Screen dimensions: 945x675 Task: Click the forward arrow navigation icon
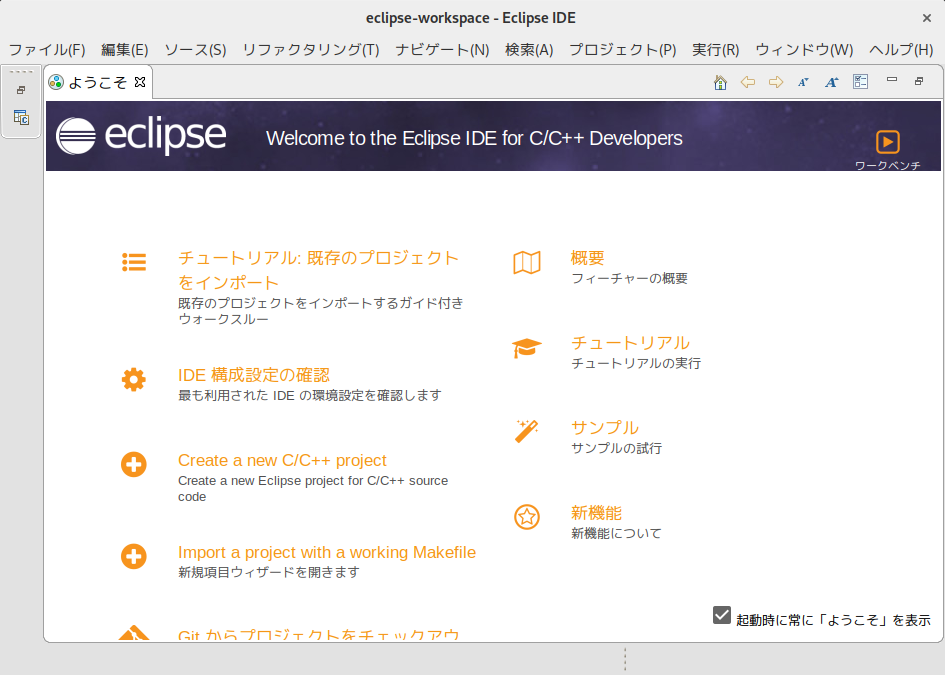click(776, 82)
